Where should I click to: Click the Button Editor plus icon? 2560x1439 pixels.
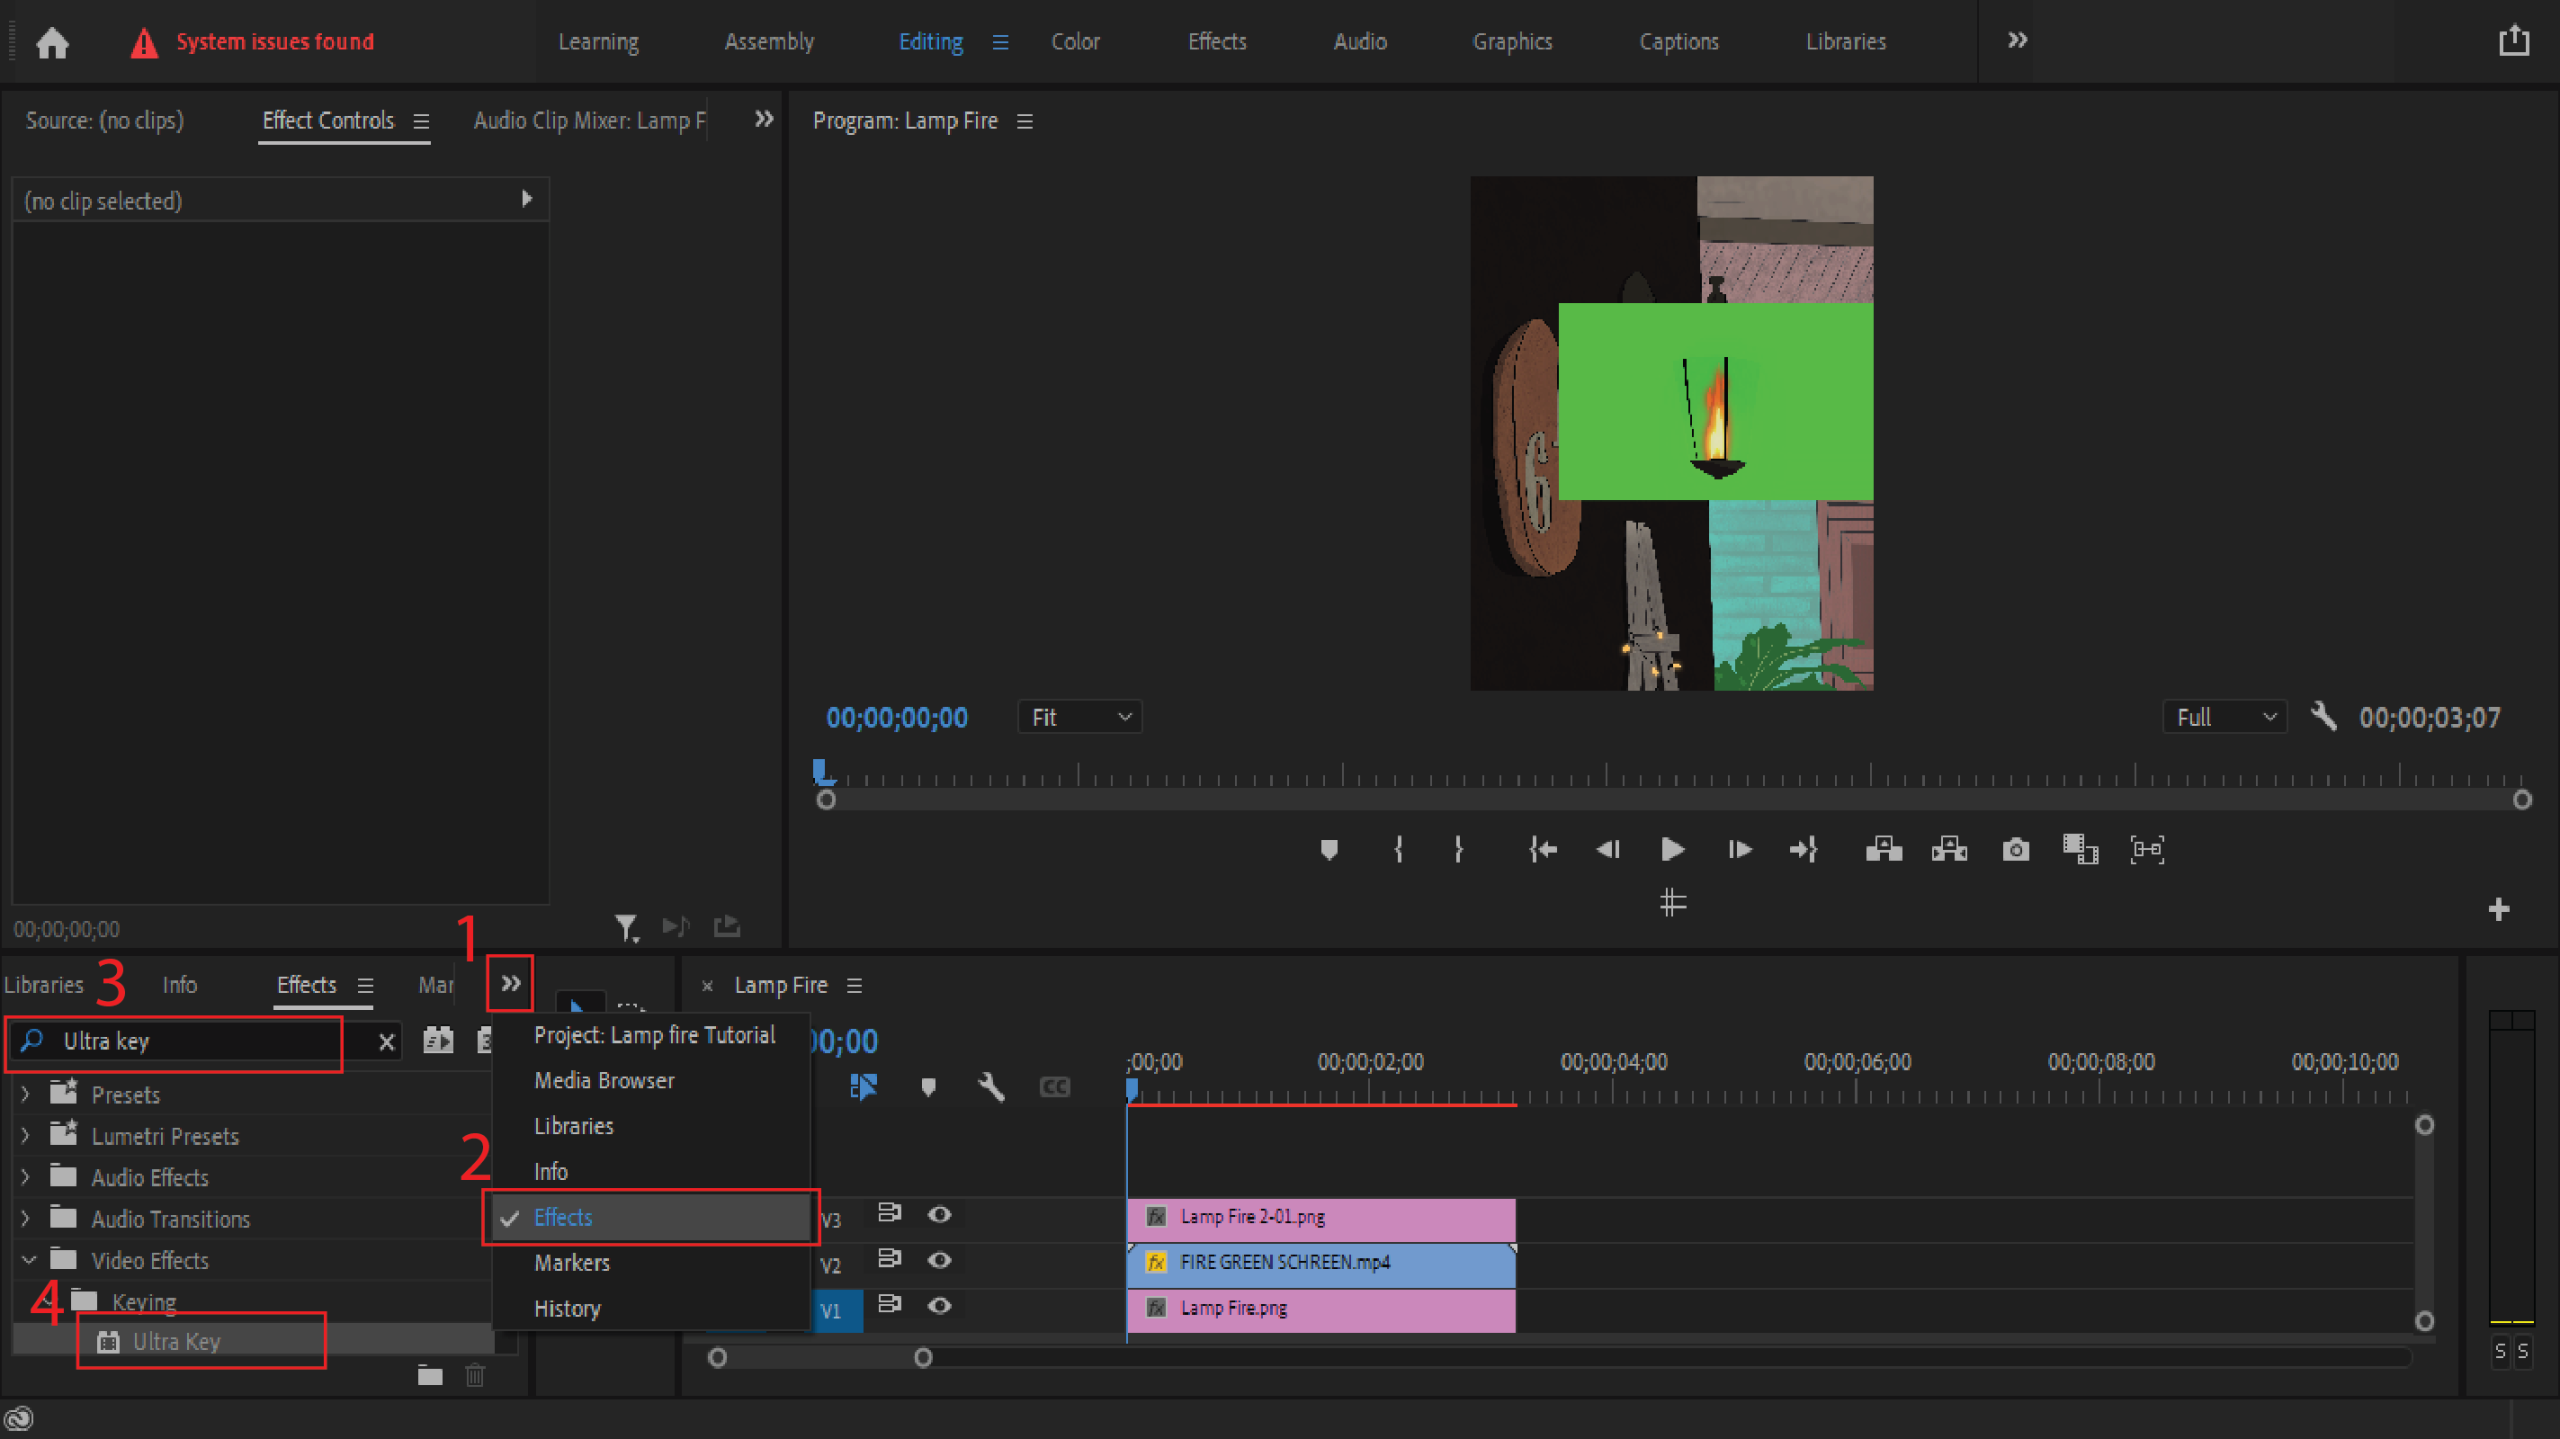pyautogui.click(x=2498, y=909)
